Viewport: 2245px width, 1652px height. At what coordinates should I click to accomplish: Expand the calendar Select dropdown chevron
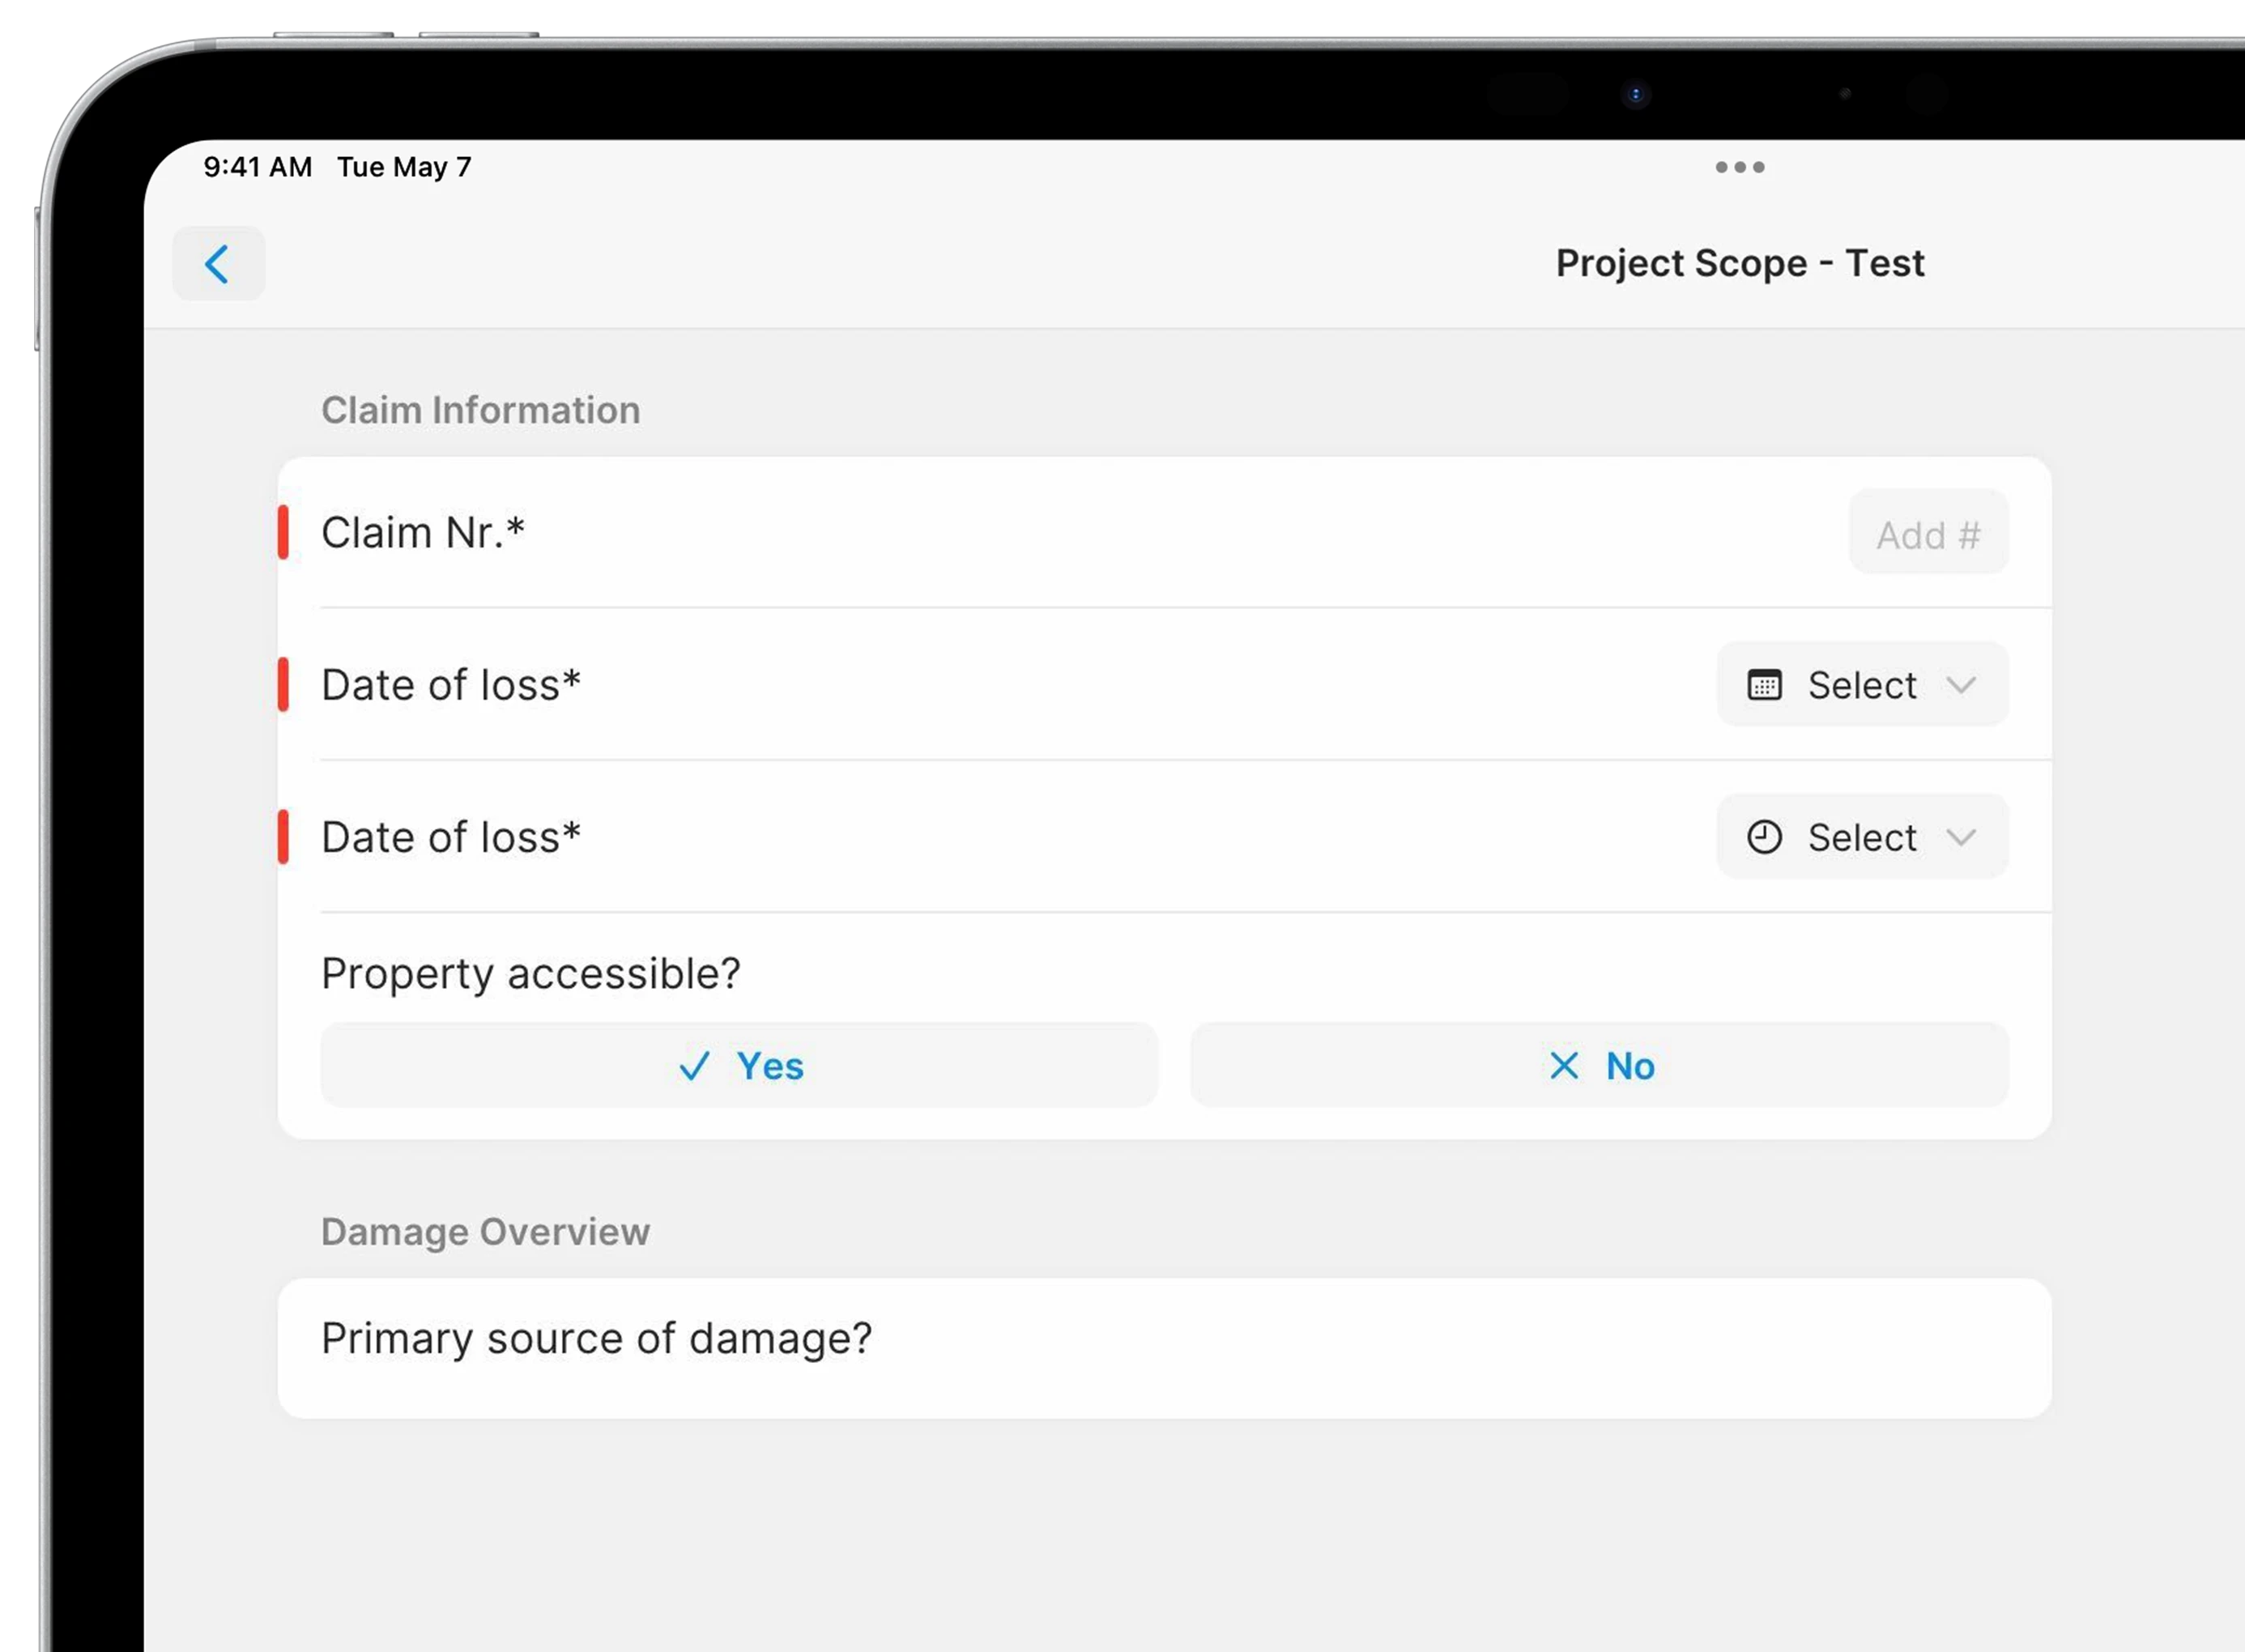pyautogui.click(x=1961, y=685)
